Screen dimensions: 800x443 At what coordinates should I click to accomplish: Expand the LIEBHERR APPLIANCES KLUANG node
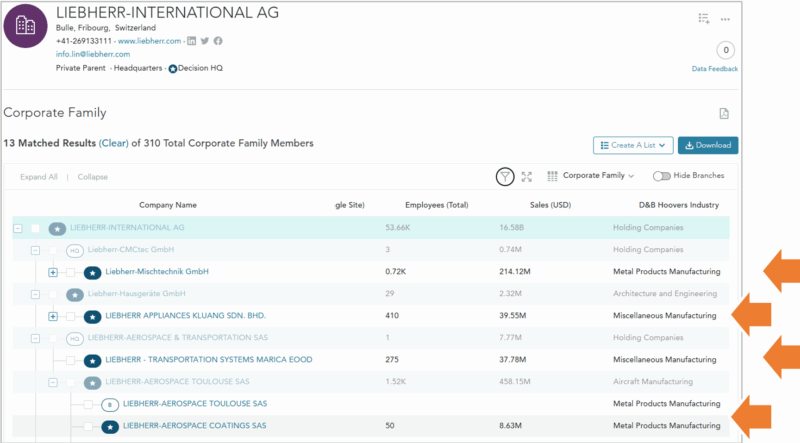[53, 316]
